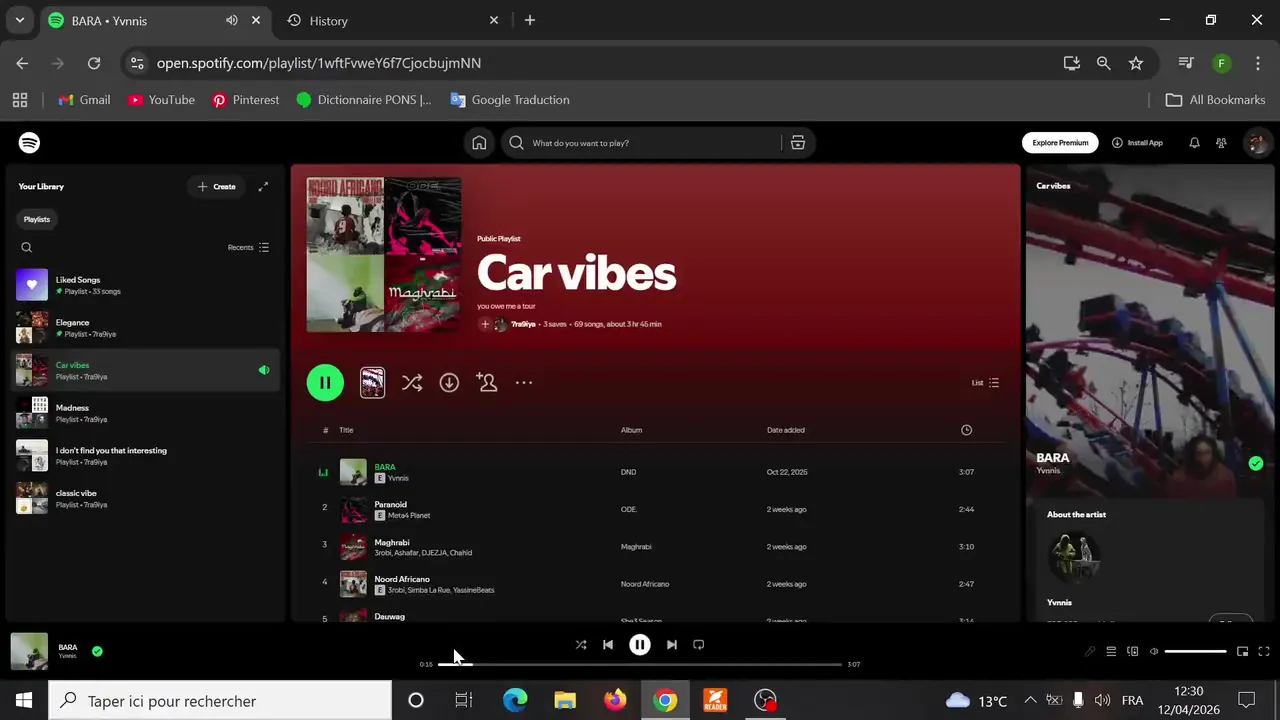Open 'I don't find you that interesting' playlist
Viewport: 1280px width, 720px height.
pos(145,456)
